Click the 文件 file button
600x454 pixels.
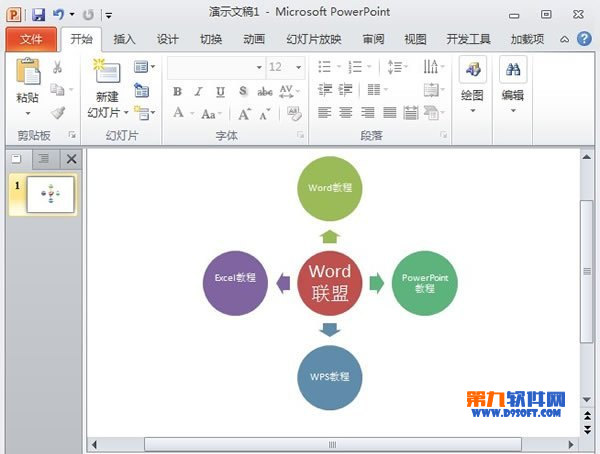31,39
